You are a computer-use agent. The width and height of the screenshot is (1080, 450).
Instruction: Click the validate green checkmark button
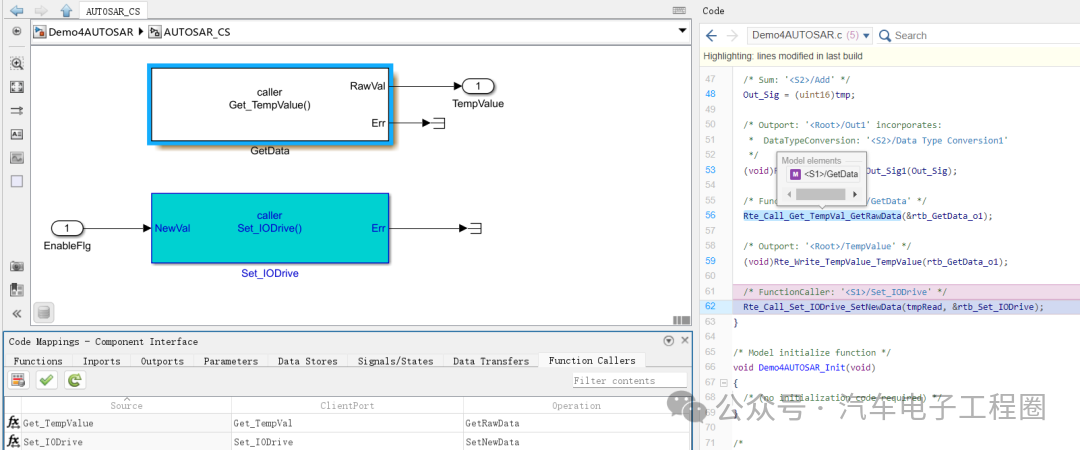tap(47, 380)
